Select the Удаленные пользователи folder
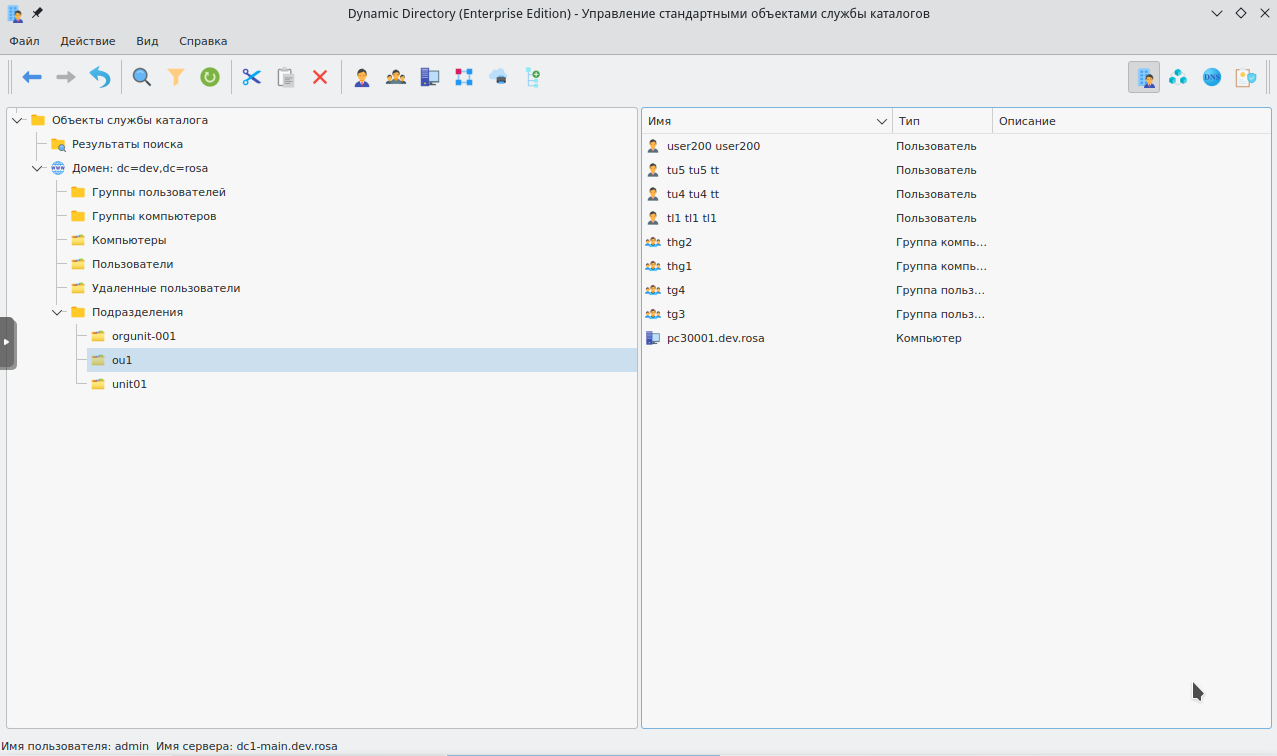 coord(166,288)
